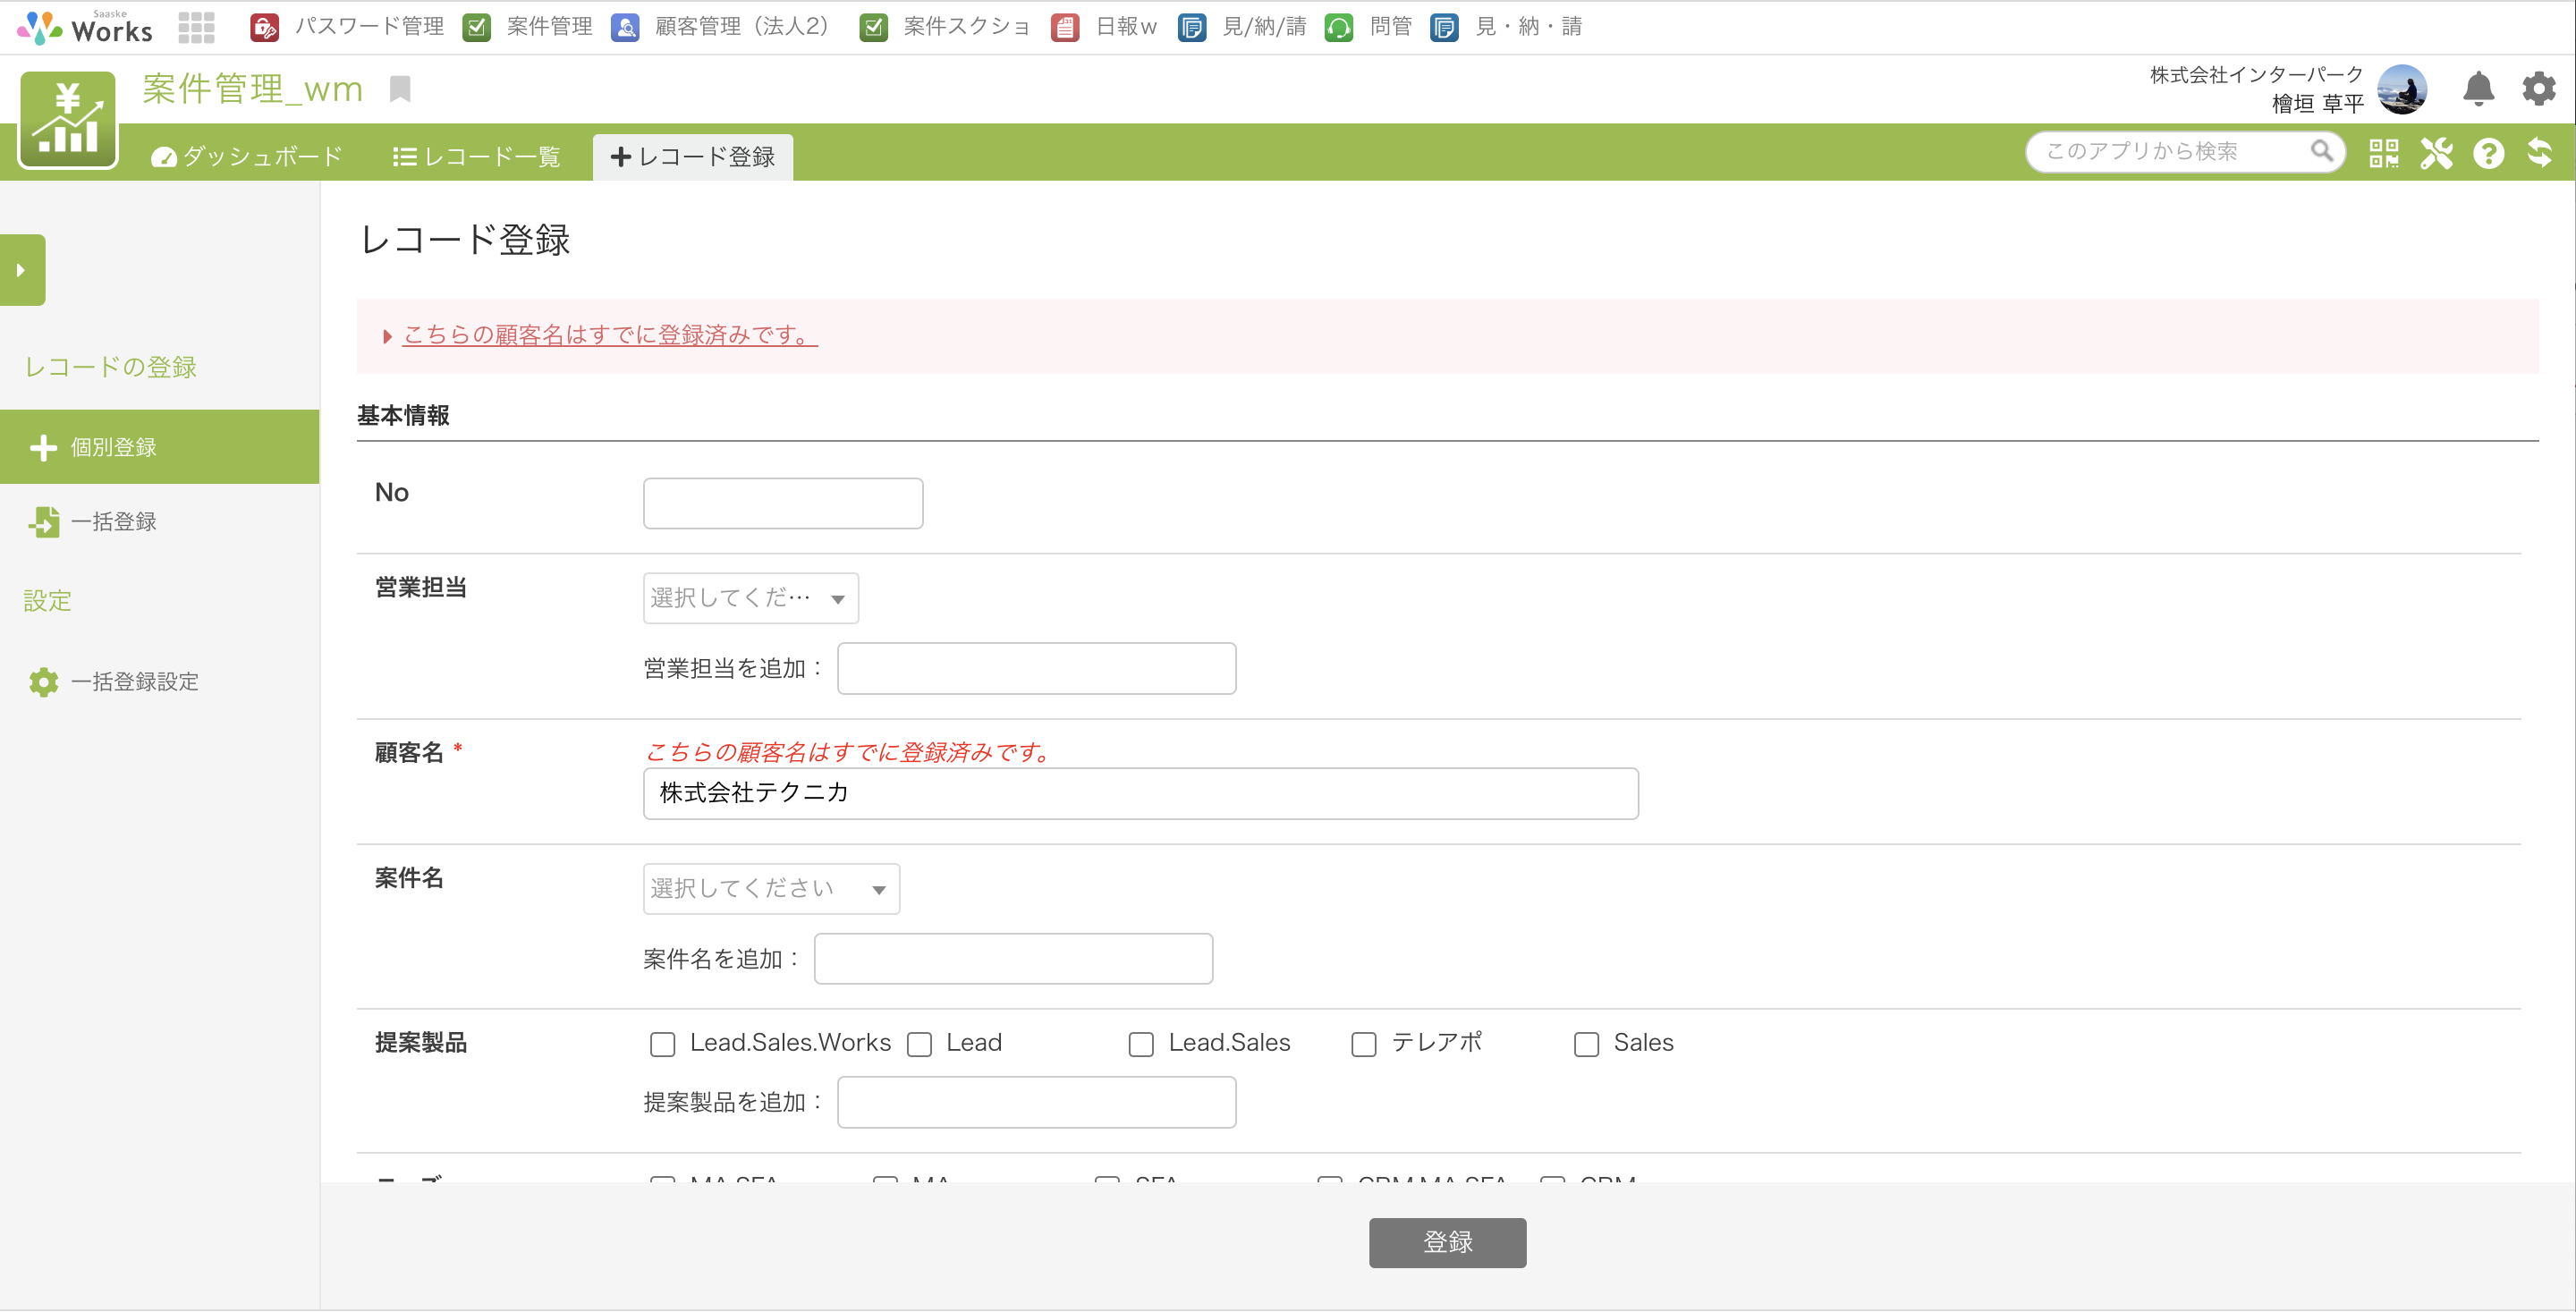Image resolution: width=2576 pixels, height=1312 pixels.
Task: Expand the error message triangle
Action: tap(387, 337)
